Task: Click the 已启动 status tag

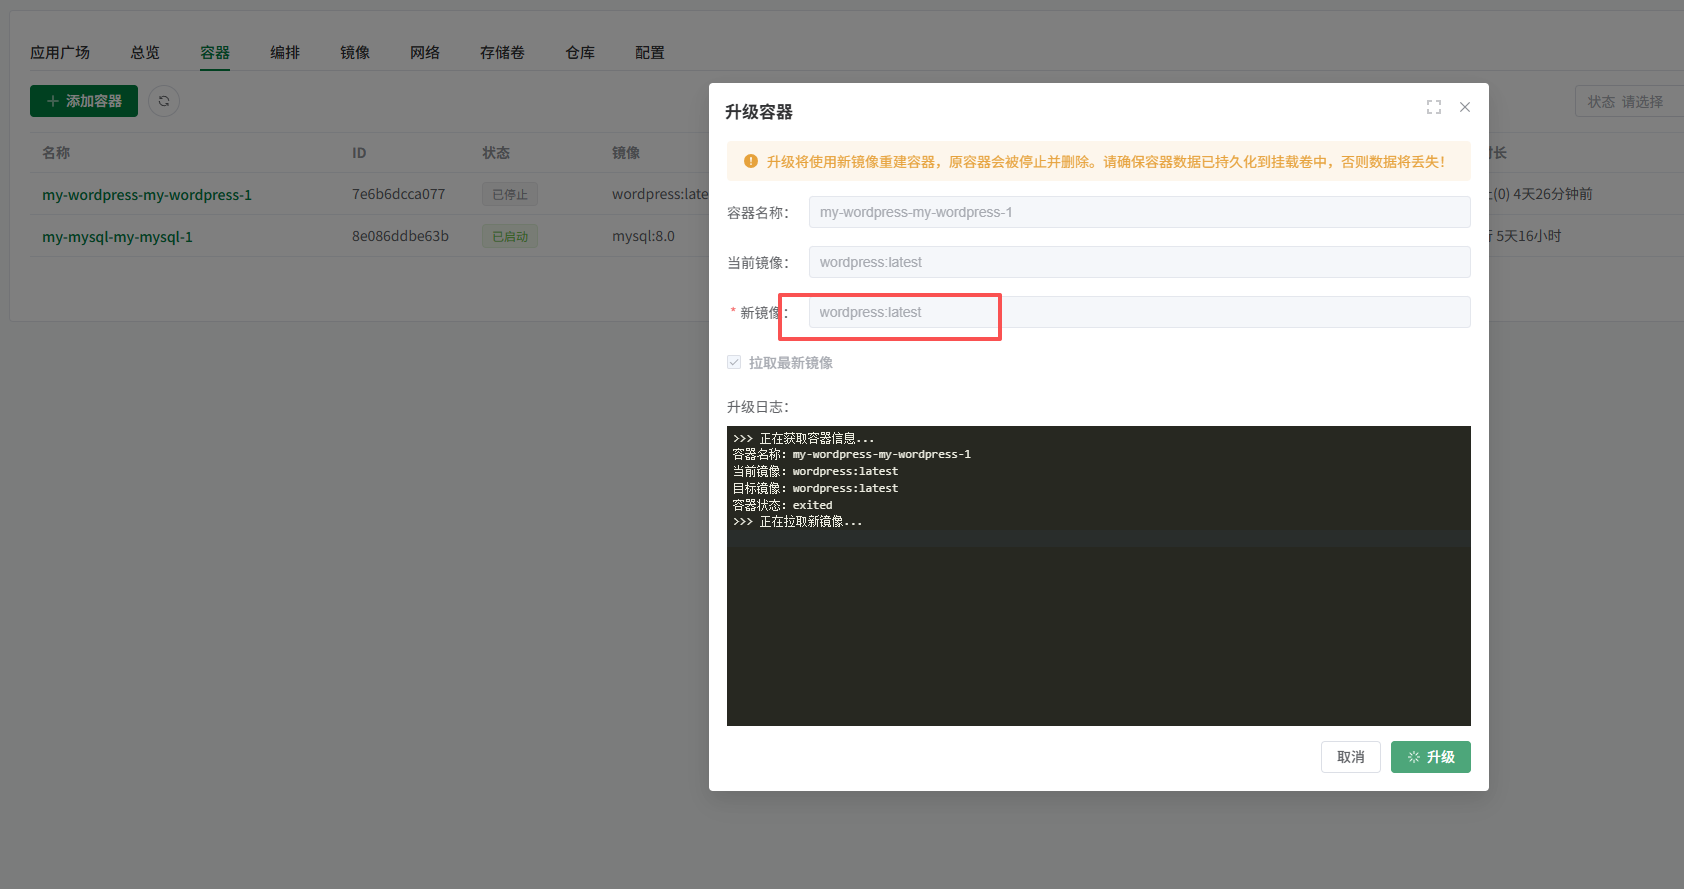Action: coord(510,236)
